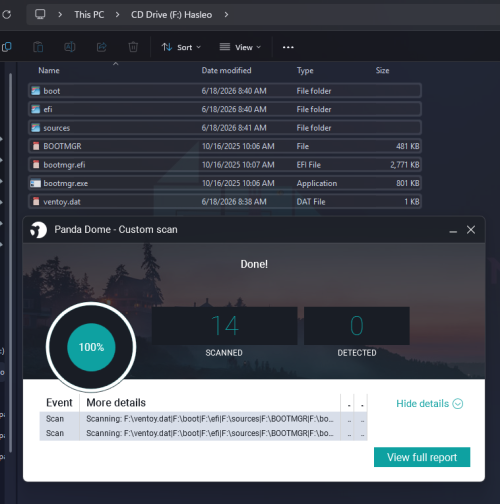Click the efi folder icon
500x504 pixels.
tap(36, 109)
